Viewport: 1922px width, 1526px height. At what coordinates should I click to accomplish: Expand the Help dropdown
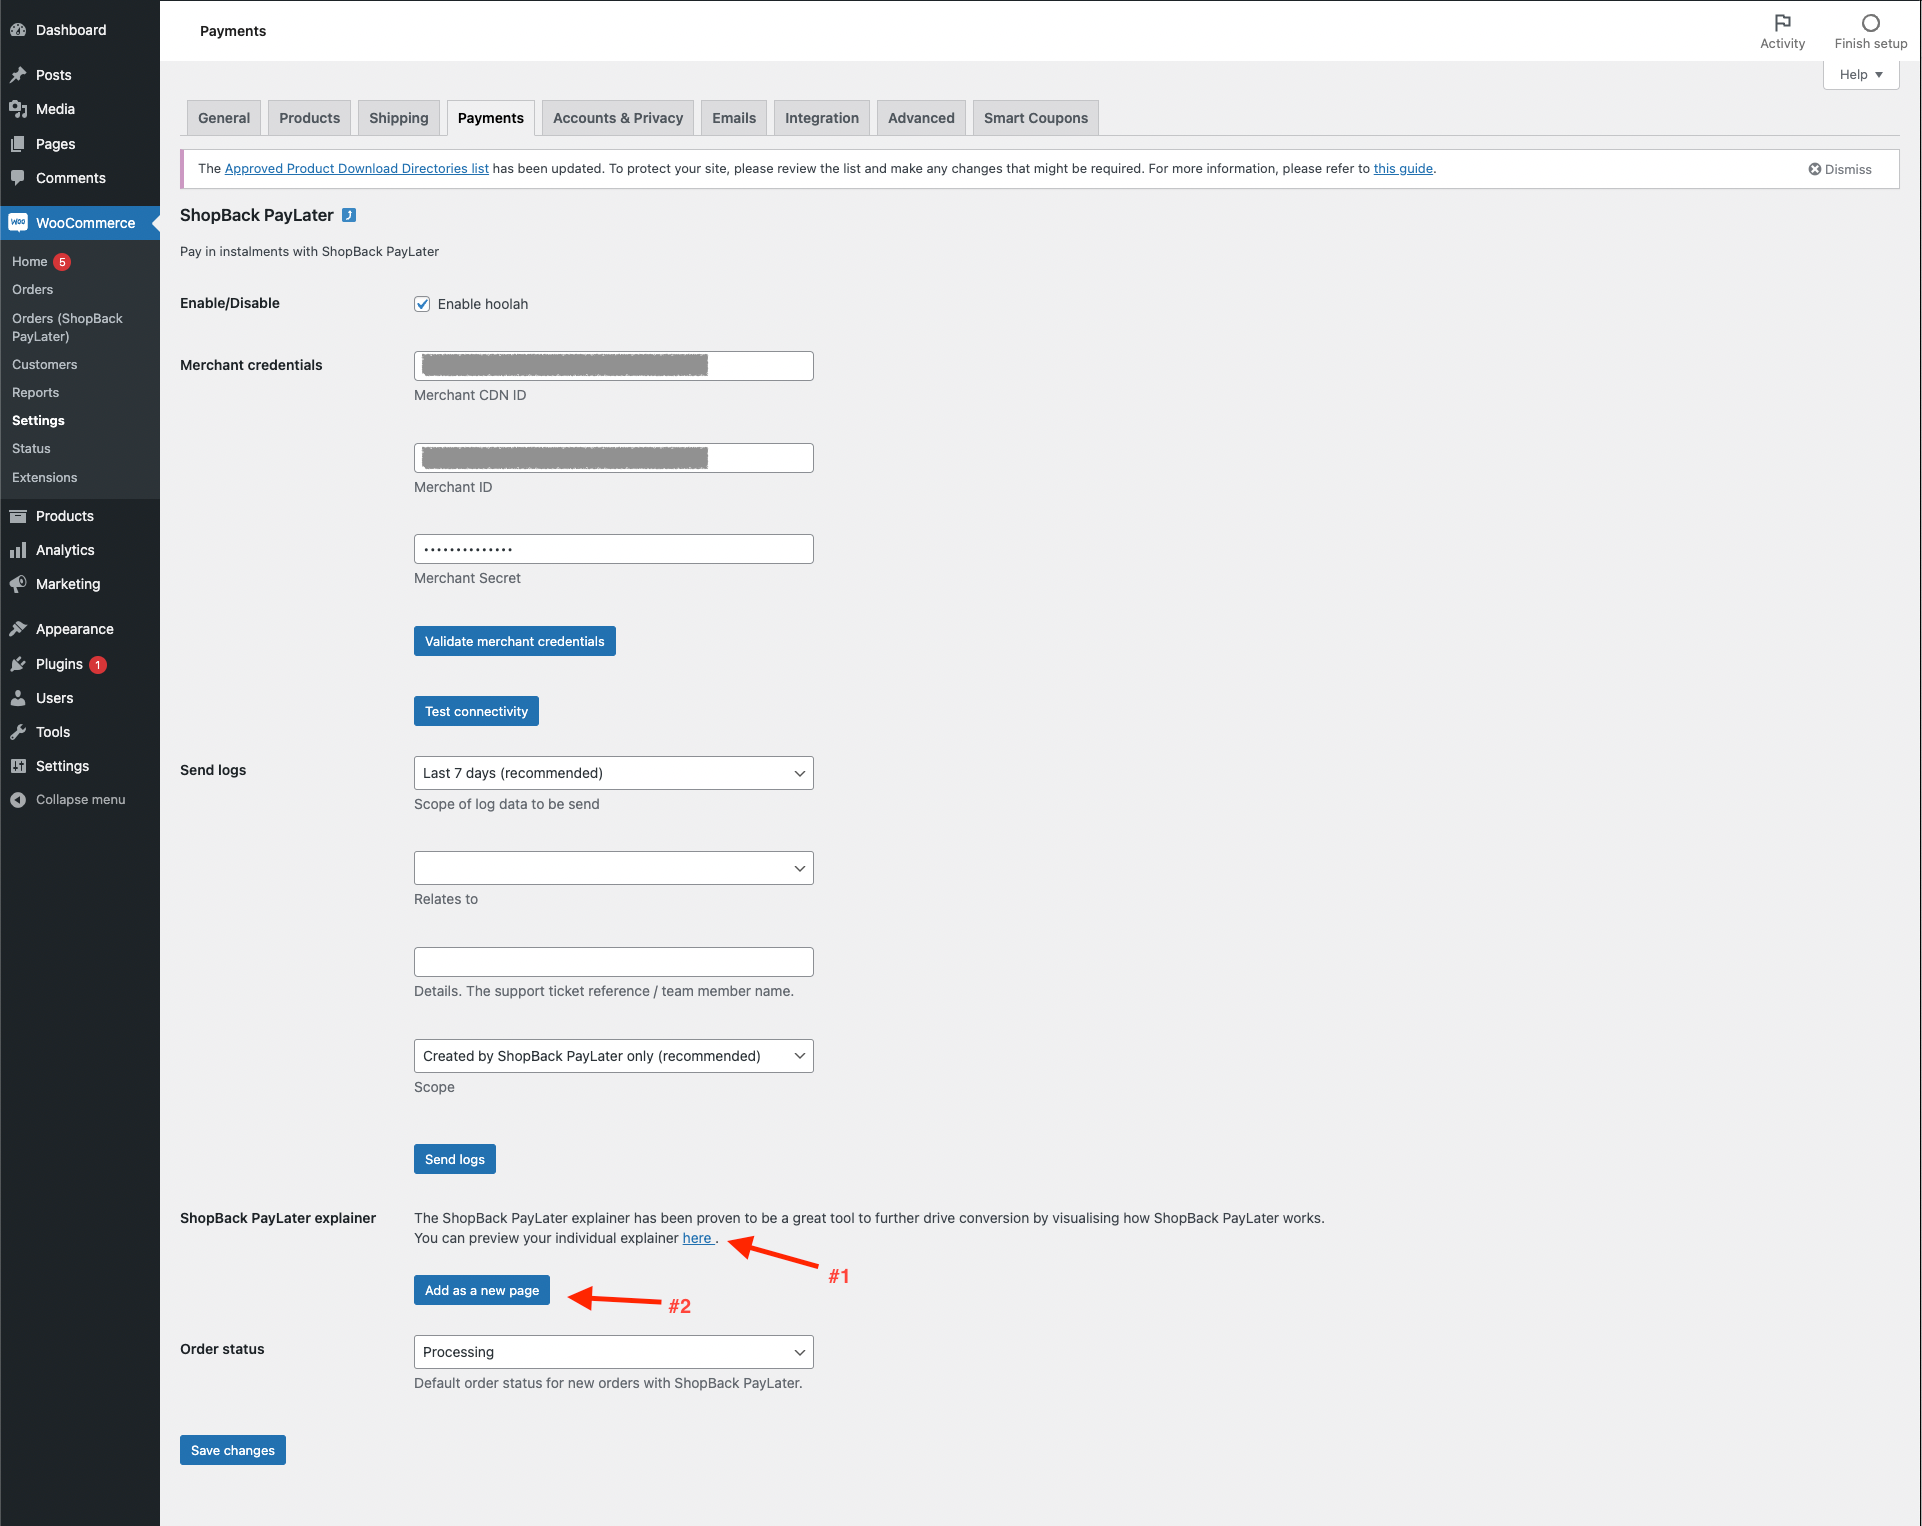(1860, 75)
